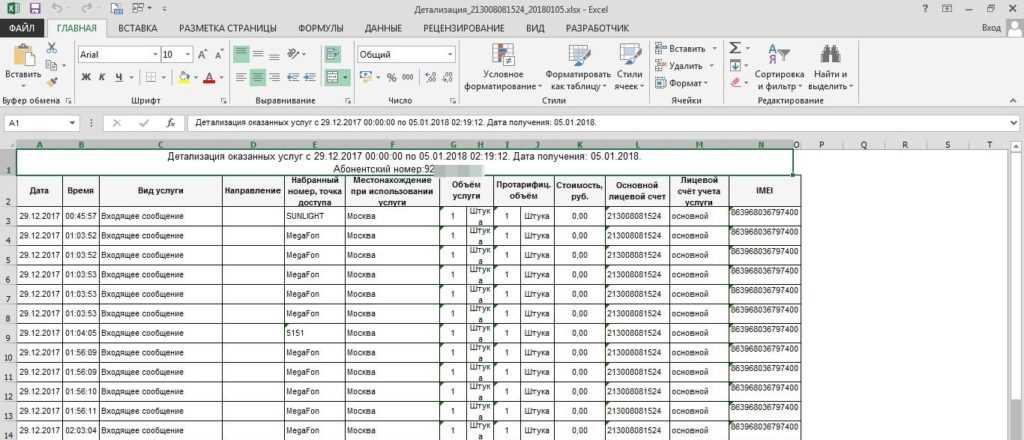The height and width of the screenshot is (440, 1024).
Task: Open the ФАЙЛ menu
Action: (x=22, y=29)
